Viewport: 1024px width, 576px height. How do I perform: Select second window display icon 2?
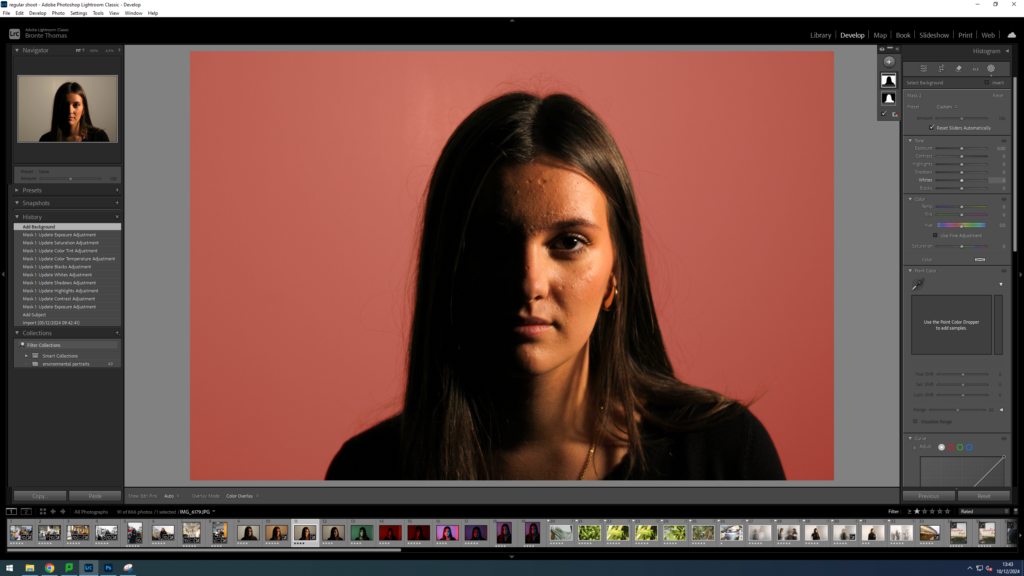pyautogui.click(x=26, y=512)
